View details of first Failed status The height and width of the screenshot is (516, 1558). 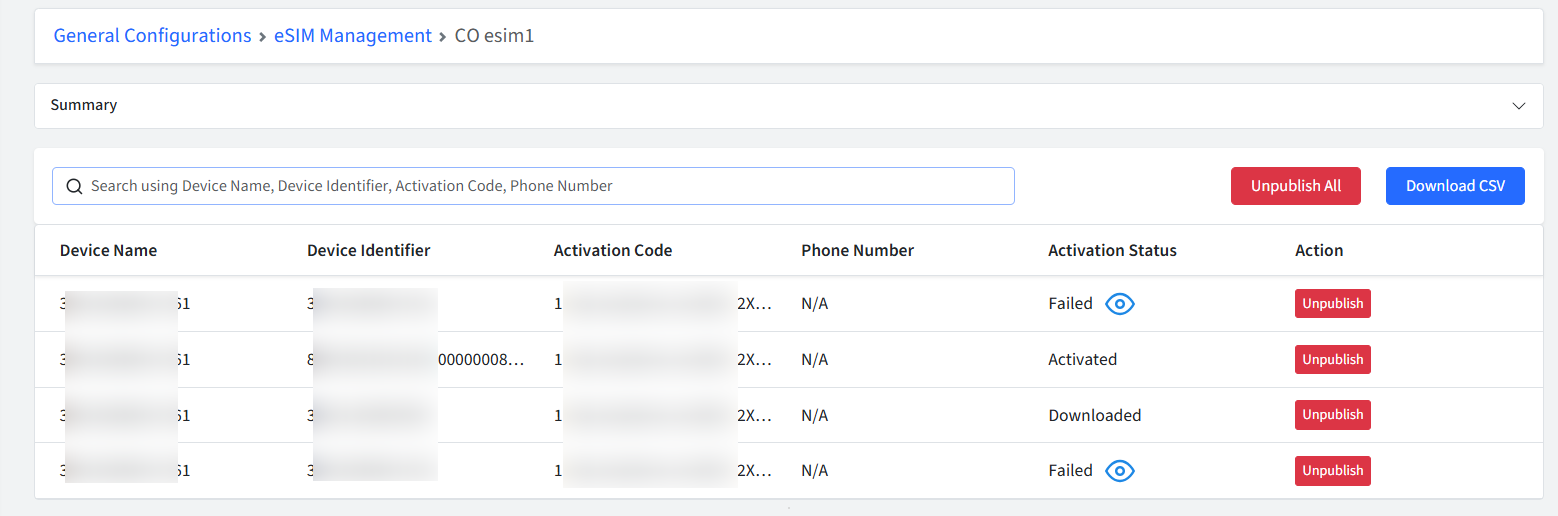(x=1120, y=304)
